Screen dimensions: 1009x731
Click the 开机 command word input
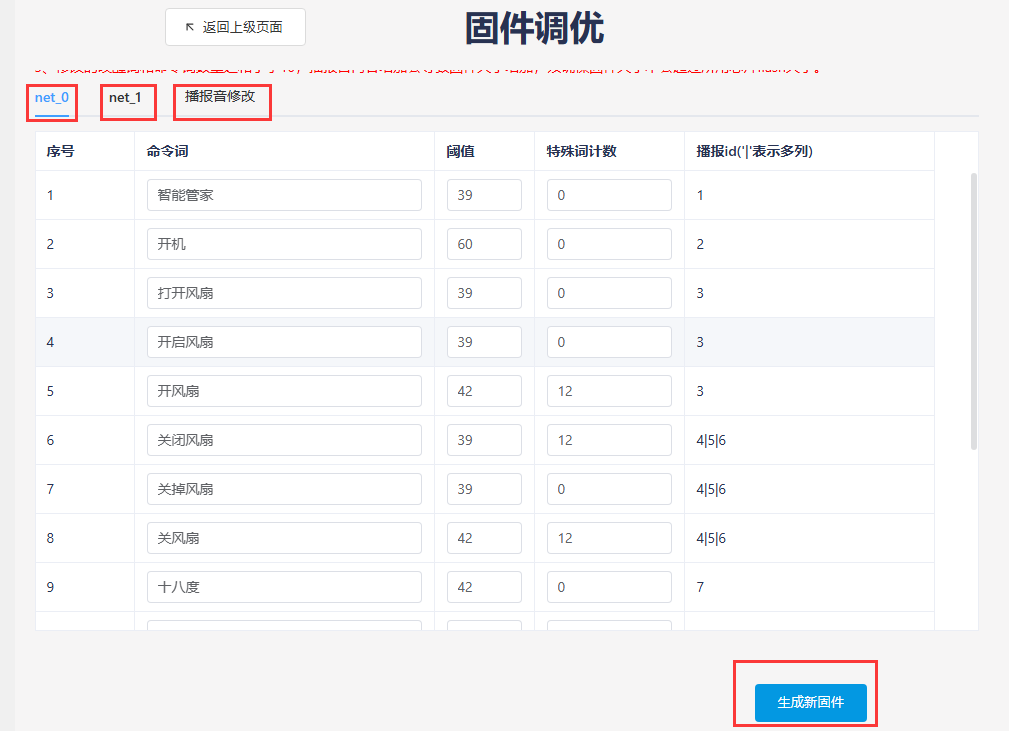(x=284, y=244)
